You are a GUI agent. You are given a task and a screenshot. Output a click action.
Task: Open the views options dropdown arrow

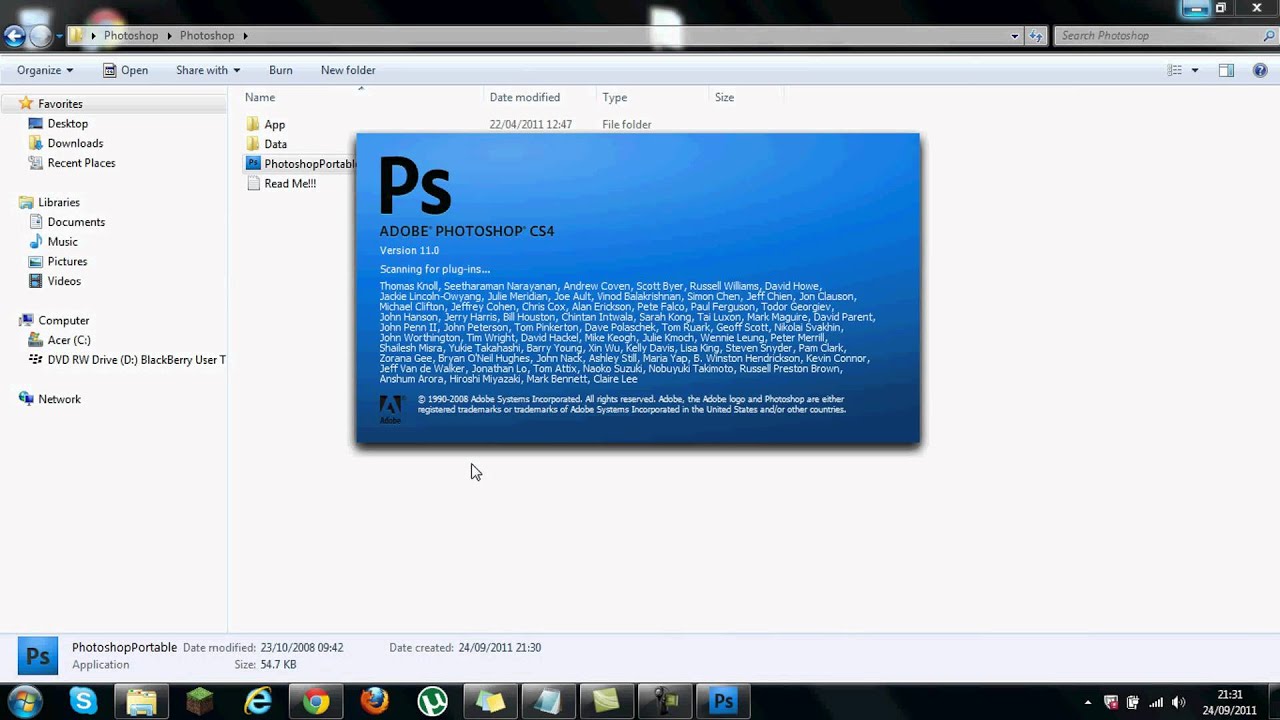click(1195, 70)
